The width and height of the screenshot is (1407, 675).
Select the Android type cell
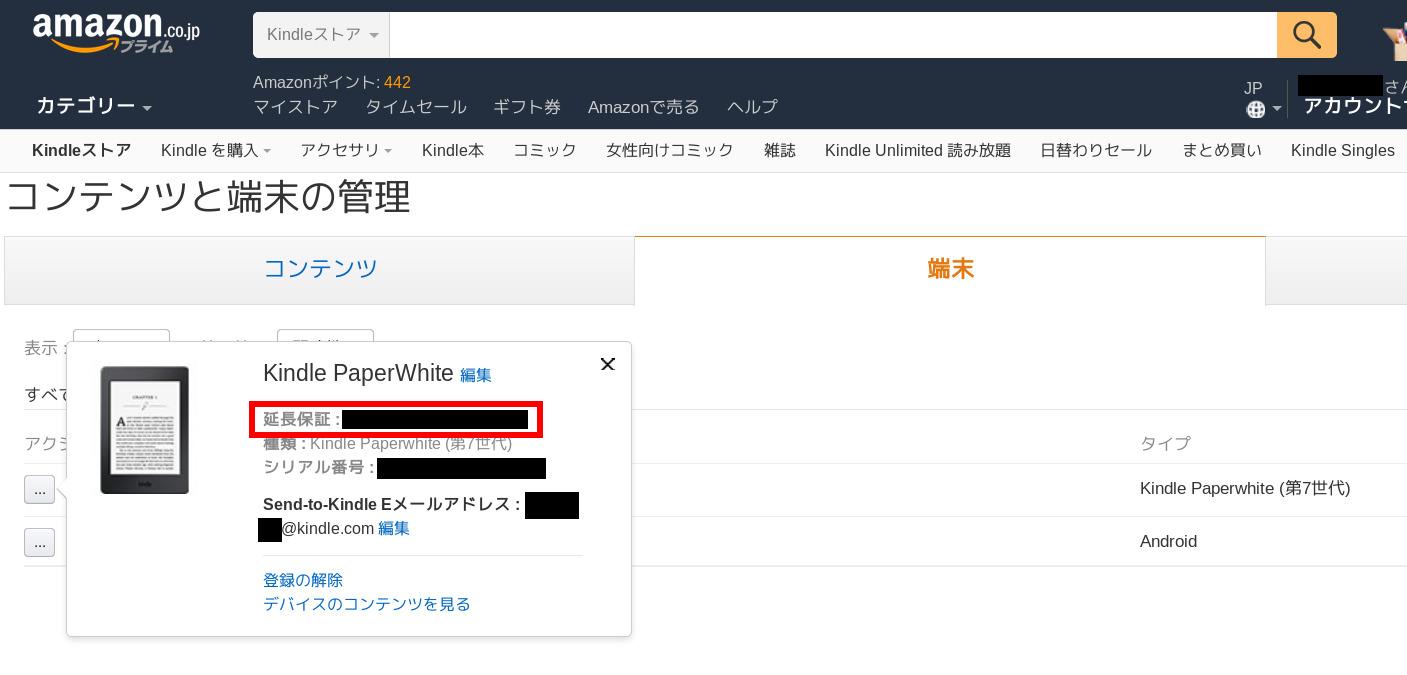click(x=1168, y=541)
